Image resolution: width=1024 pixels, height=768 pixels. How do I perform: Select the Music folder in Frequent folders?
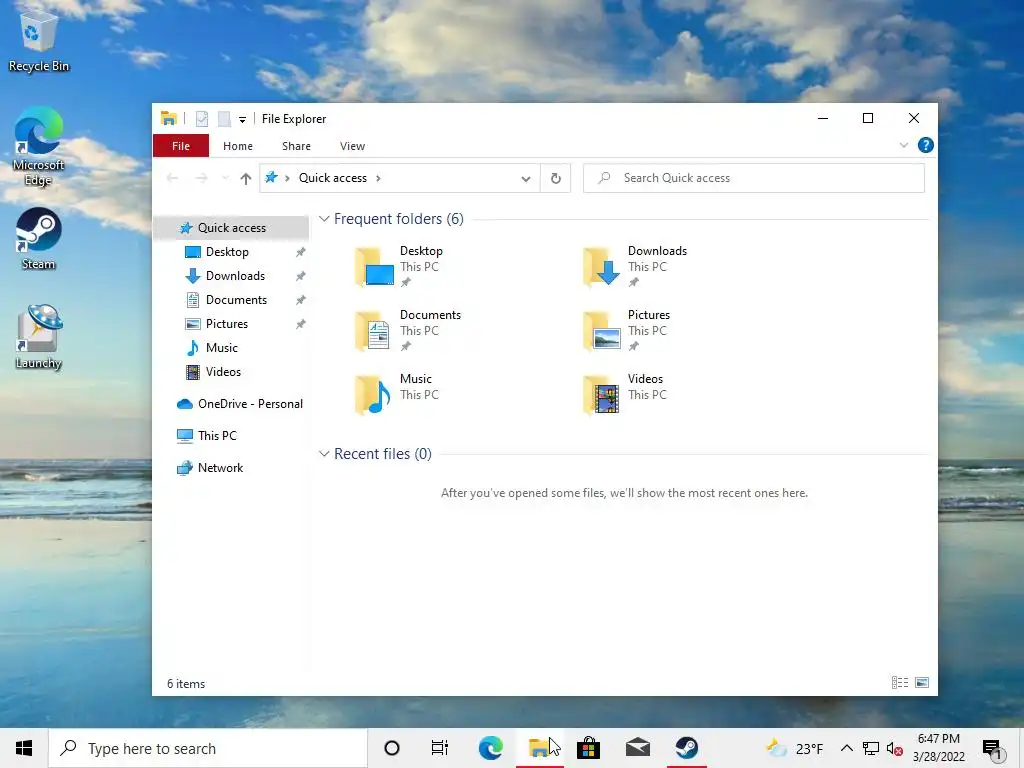coord(396,394)
